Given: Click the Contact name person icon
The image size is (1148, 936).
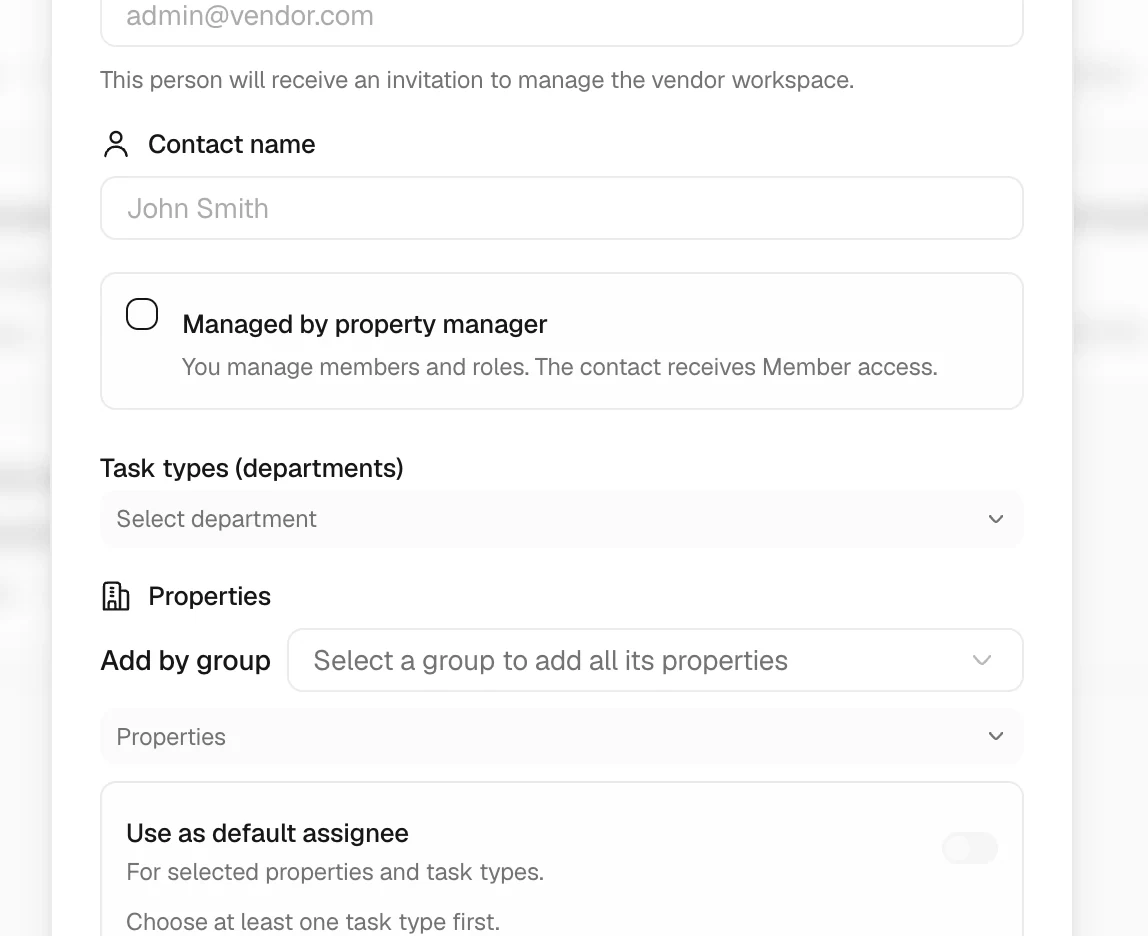Looking at the screenshot, I should click(x=116, y=144).
